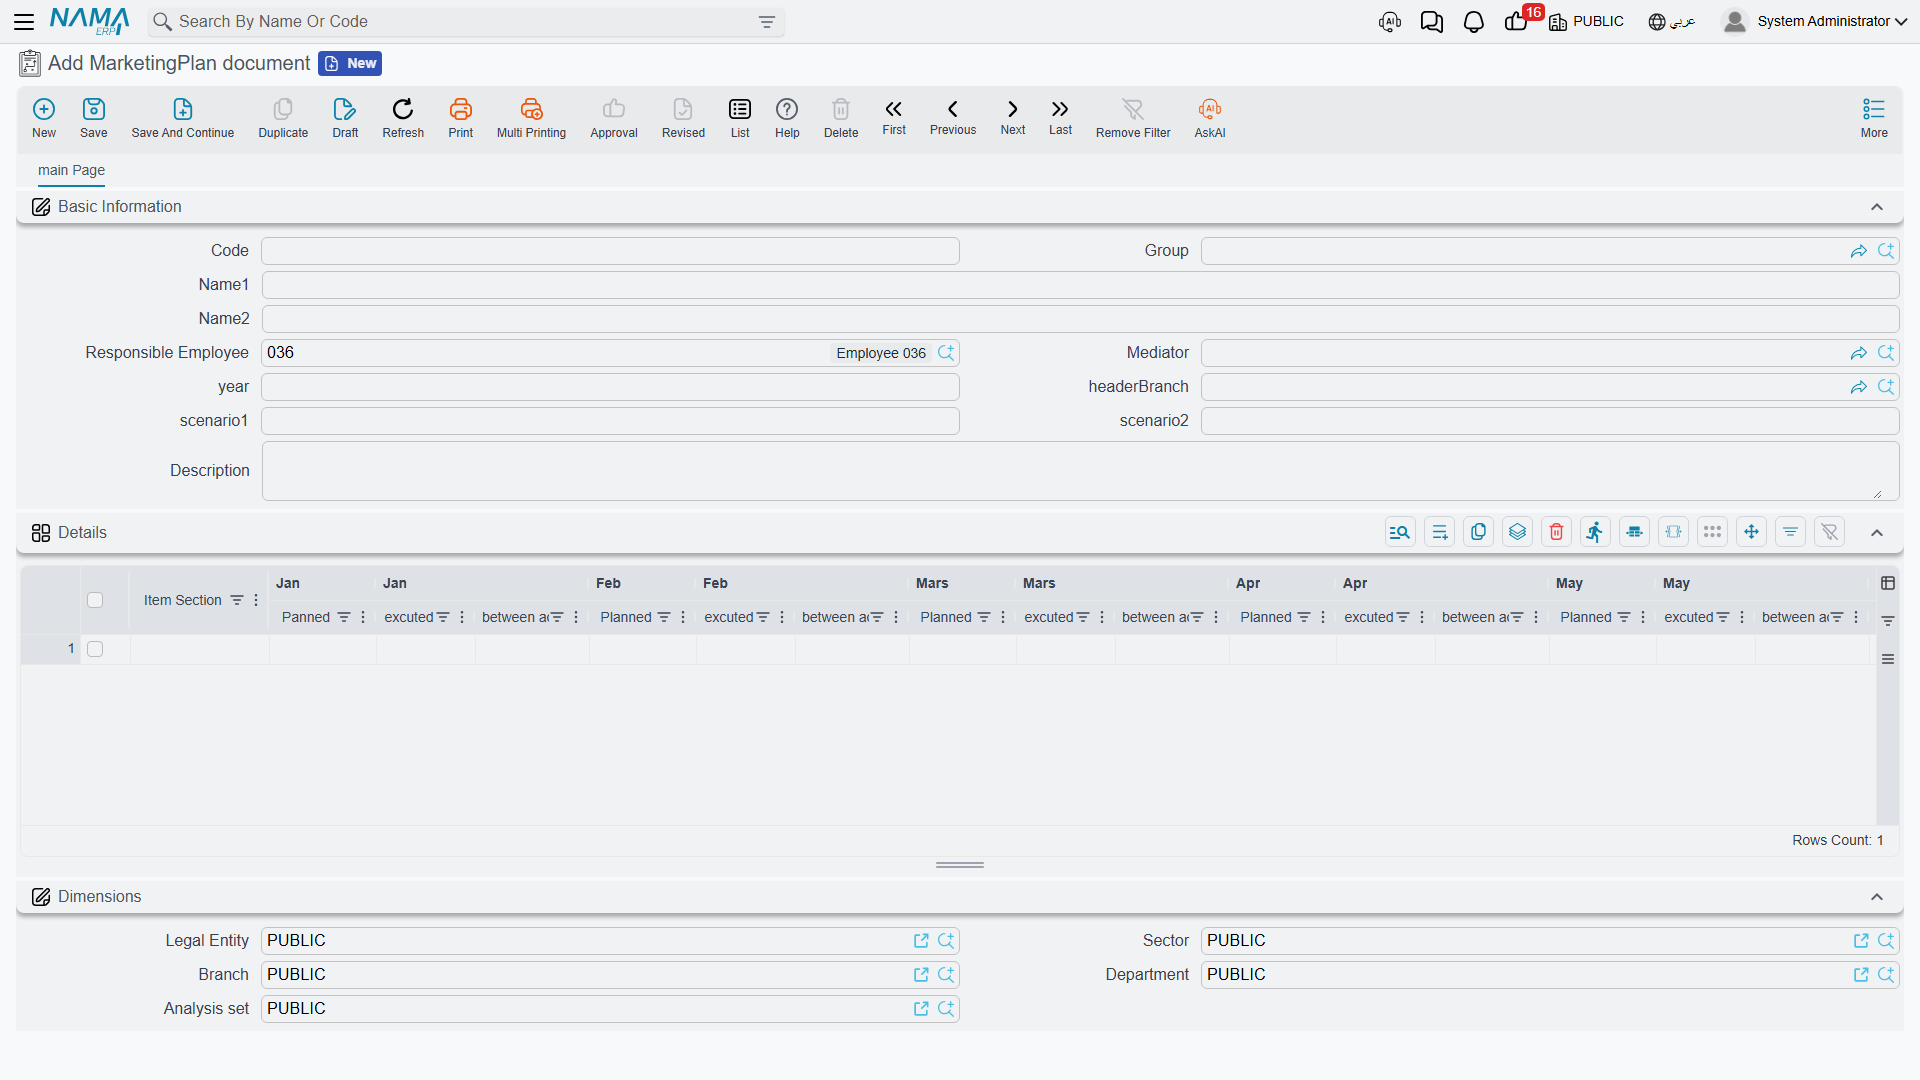The width and height of the screenshot is (1920, 1080).
Task: Switch language to Arabic
Action: pyautogui.click(x=1672, y=21)
